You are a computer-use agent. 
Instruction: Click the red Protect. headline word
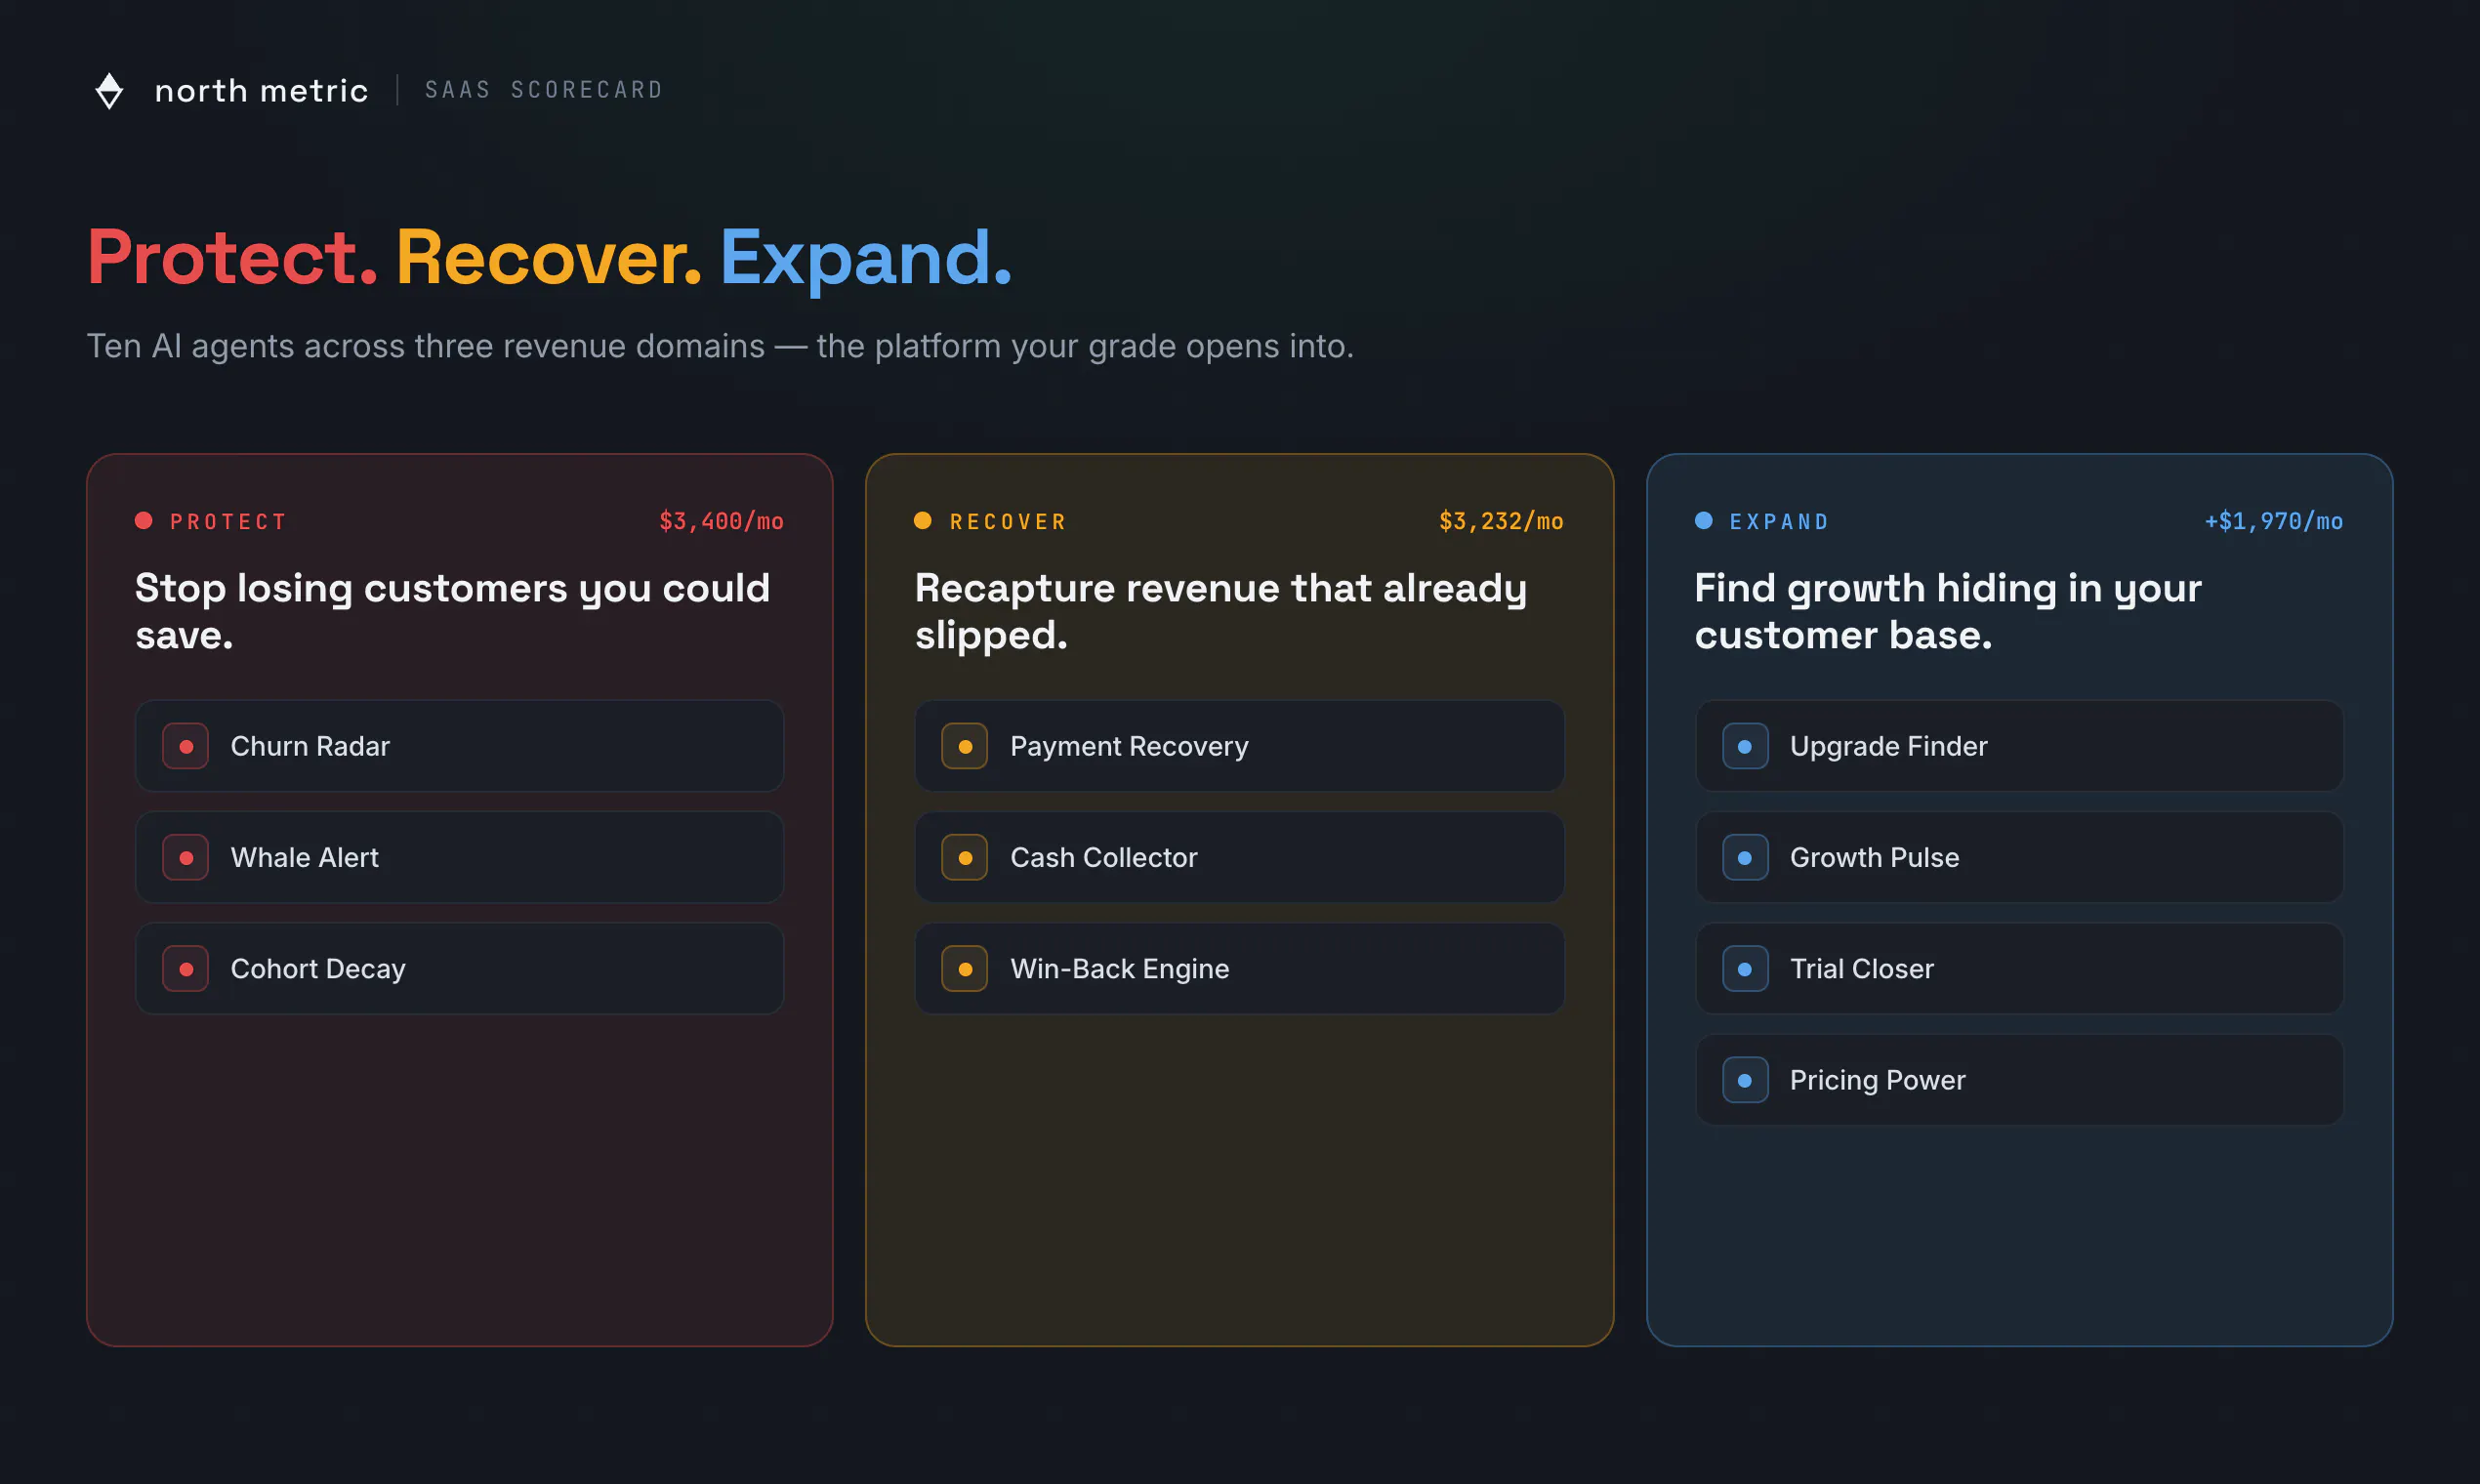pyautogui.click(x=232, y=258)
